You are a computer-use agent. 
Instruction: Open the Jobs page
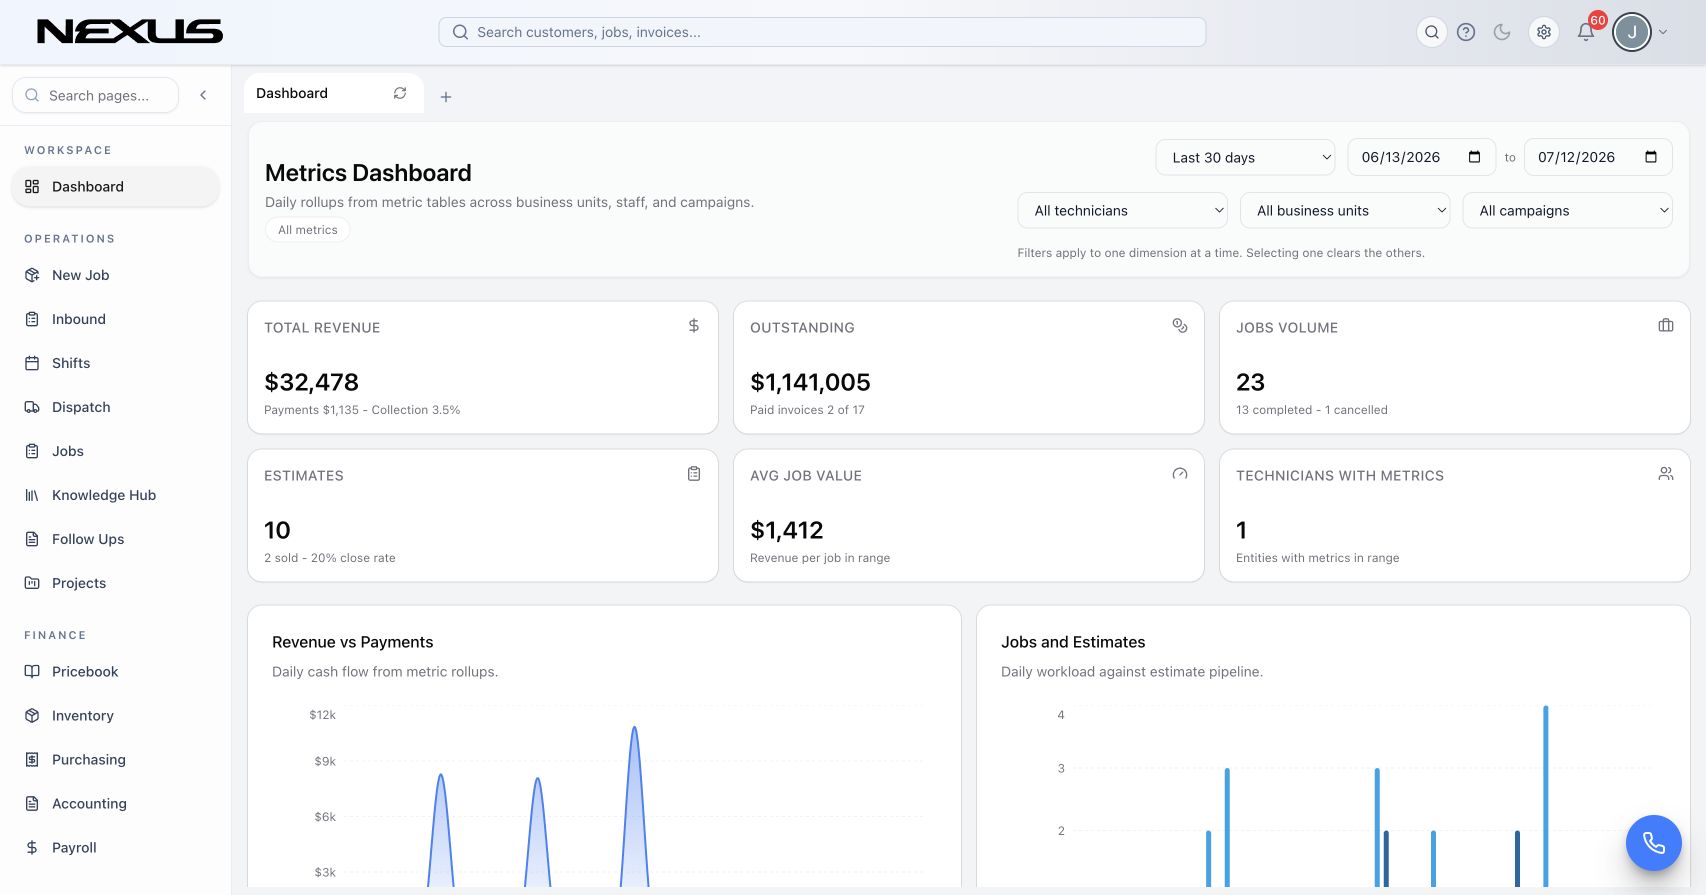click(x=115, y=451)
